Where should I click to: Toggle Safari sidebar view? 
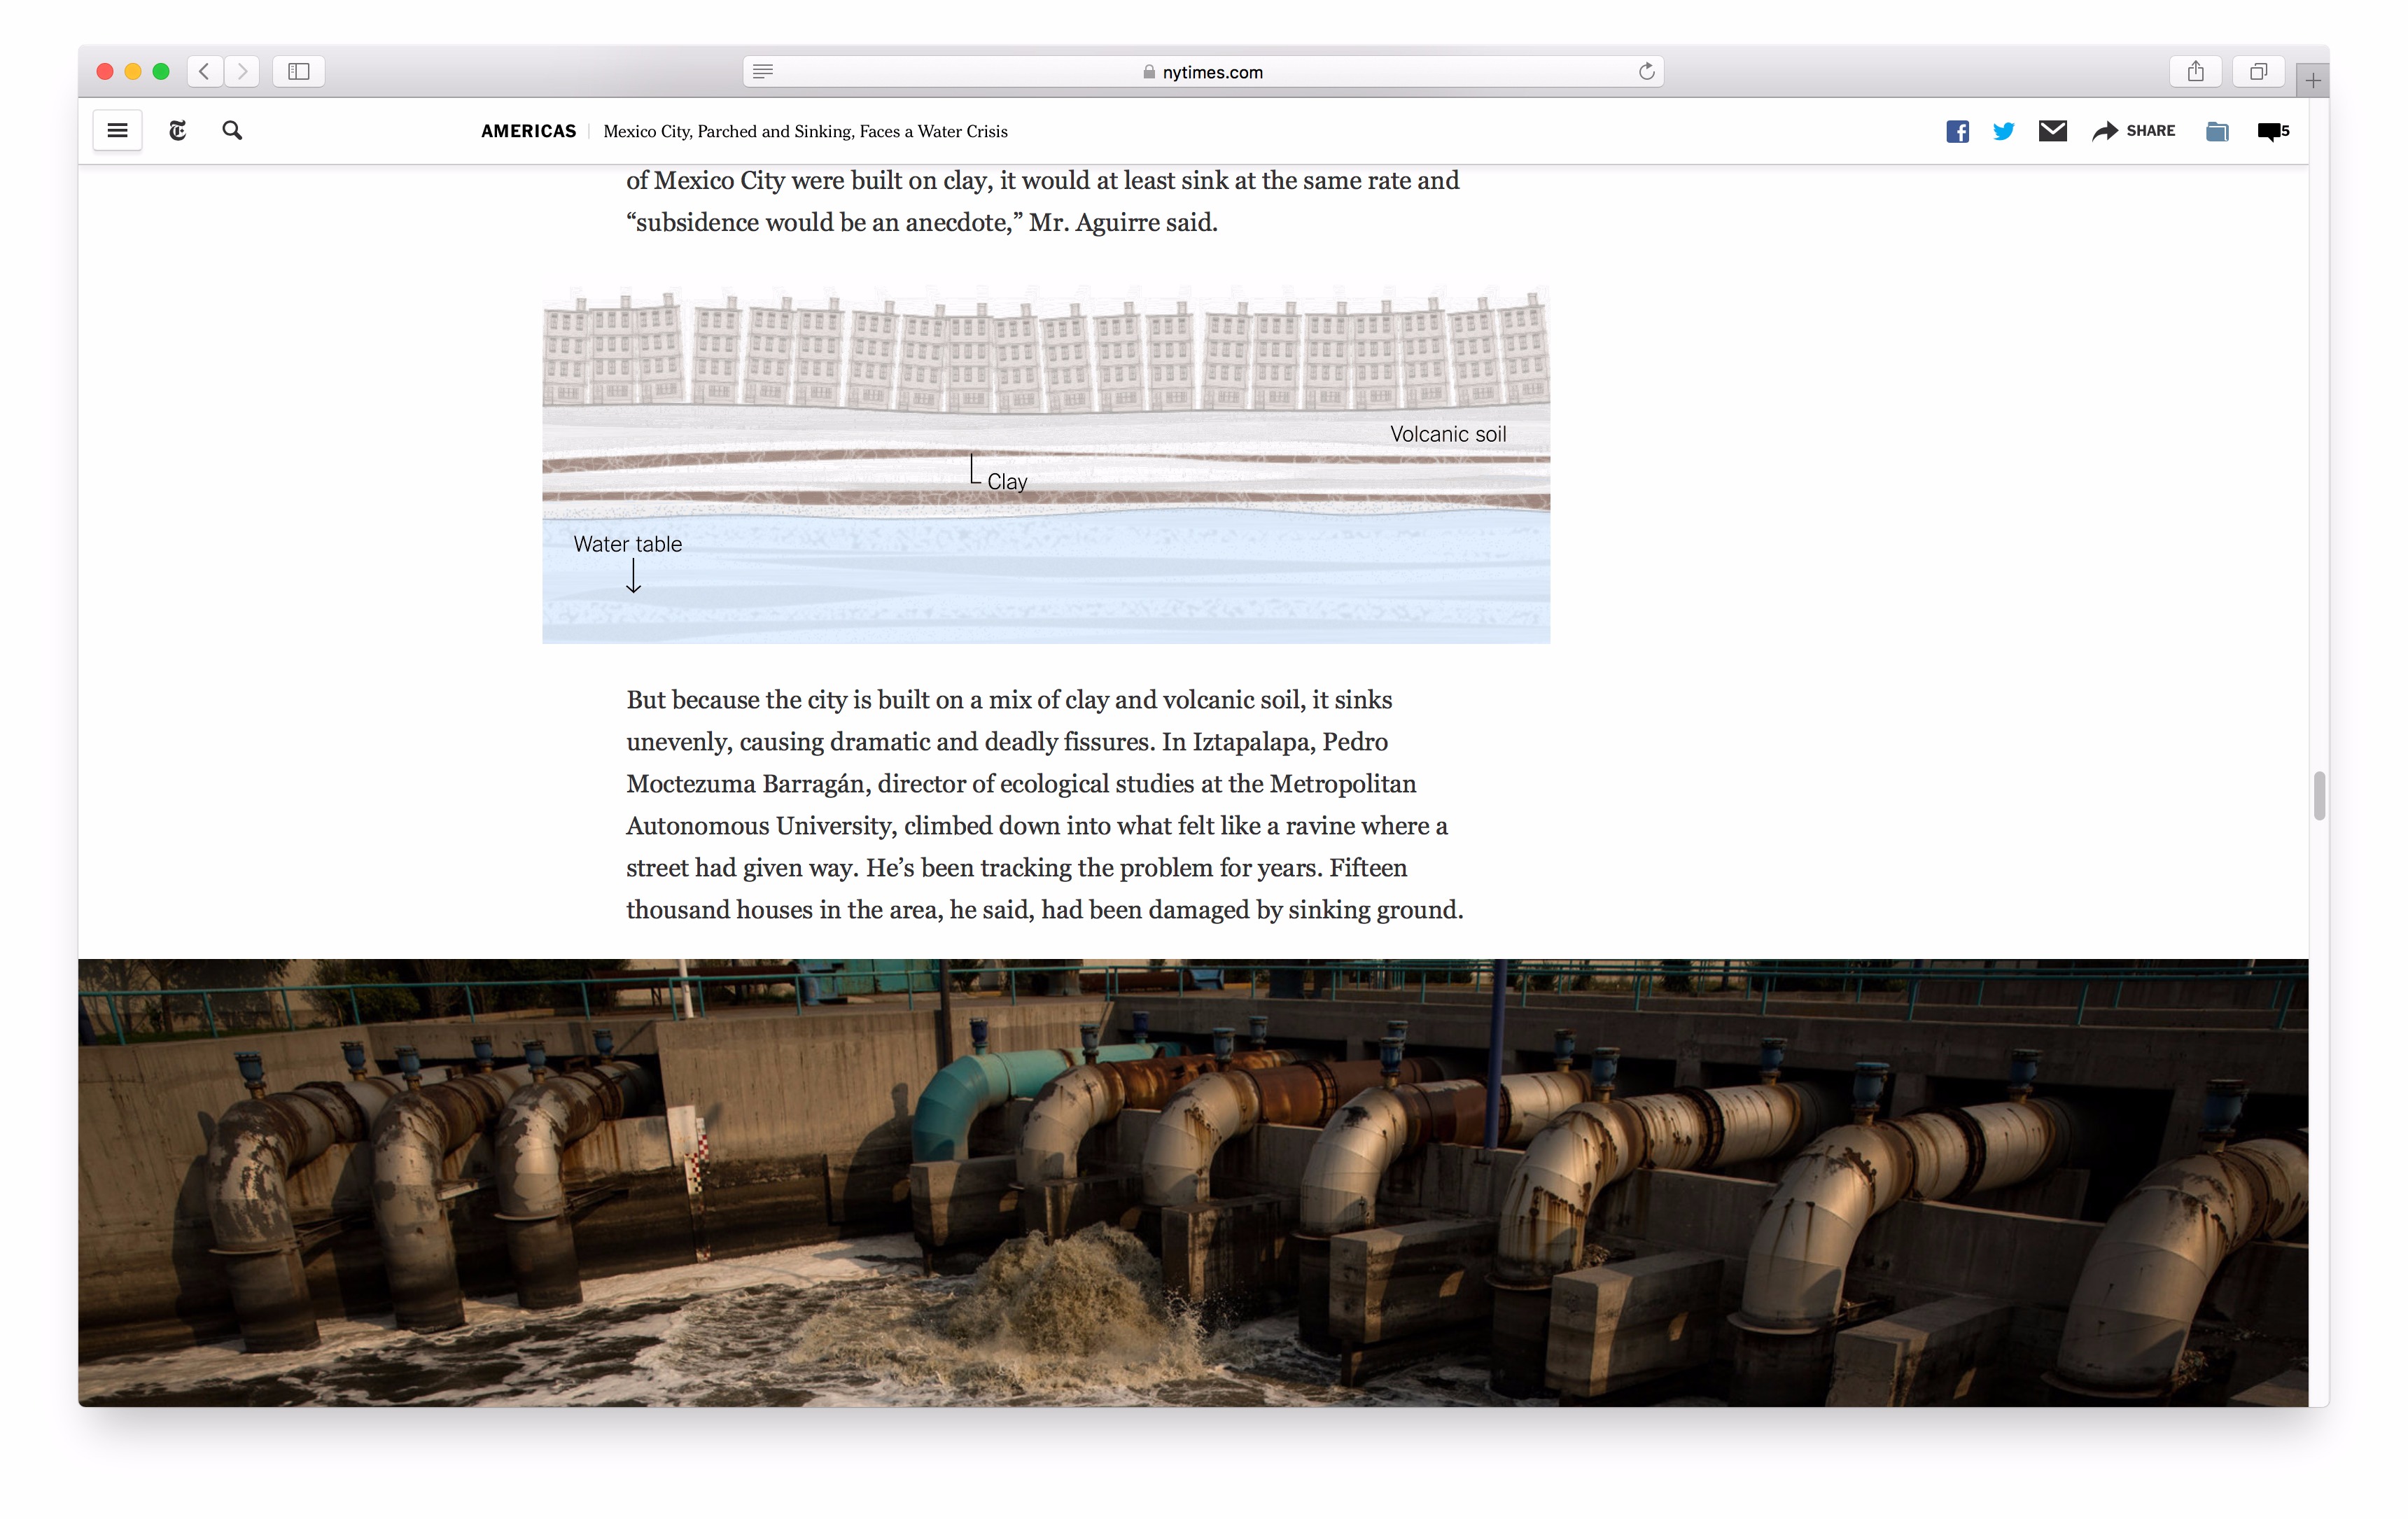[298, 71]
